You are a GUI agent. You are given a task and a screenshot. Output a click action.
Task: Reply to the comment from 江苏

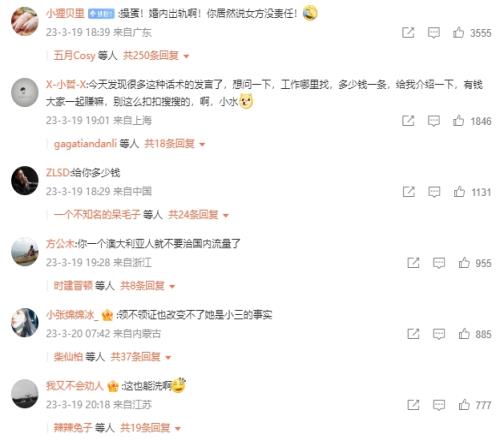(x=439, y=405)
